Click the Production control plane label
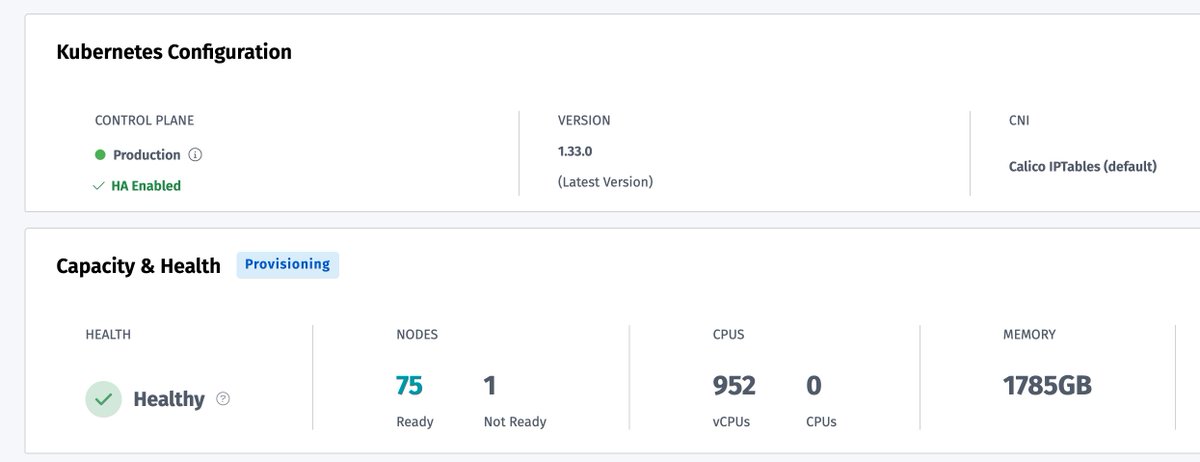Image resolution: width=1200 pixels, height=462 pixels. (x=147, y=155)
